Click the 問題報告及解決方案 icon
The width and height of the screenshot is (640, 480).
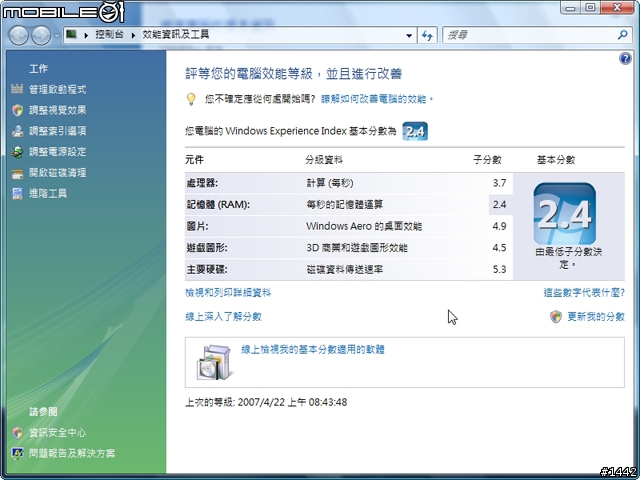coord(17,453)
